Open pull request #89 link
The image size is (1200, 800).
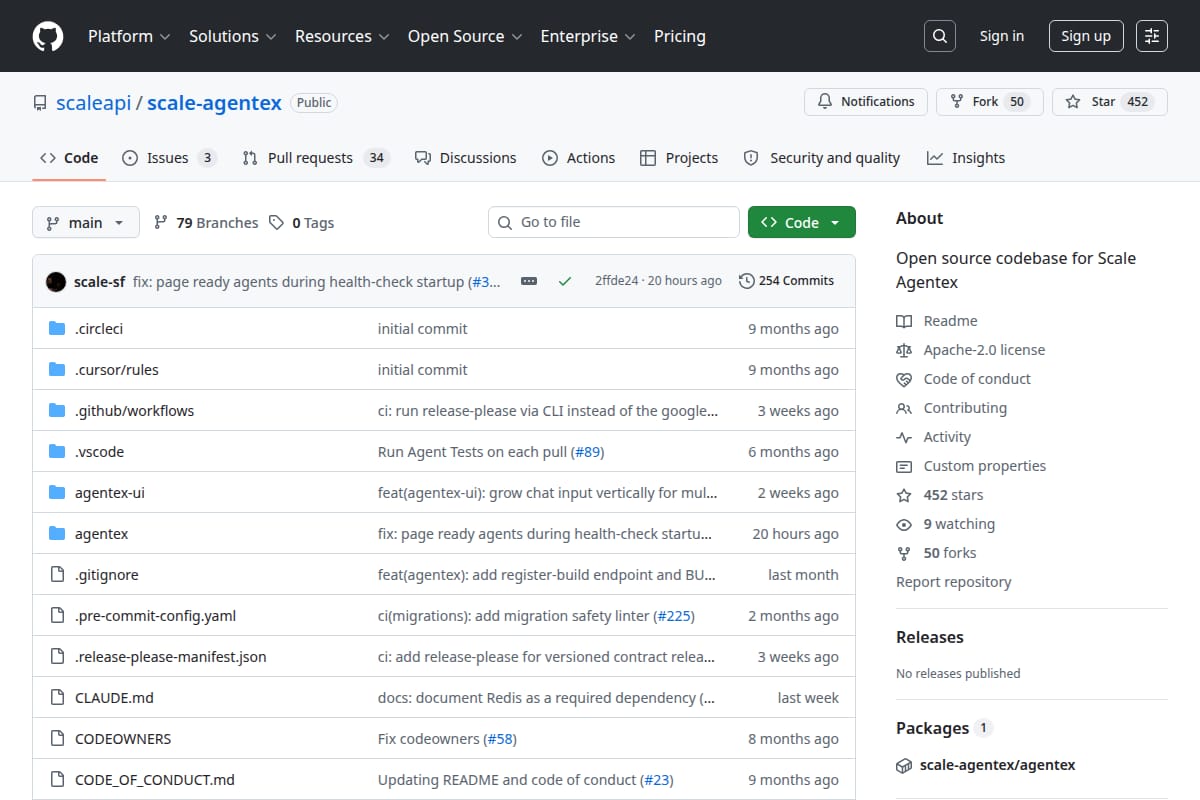click(588, 452)
